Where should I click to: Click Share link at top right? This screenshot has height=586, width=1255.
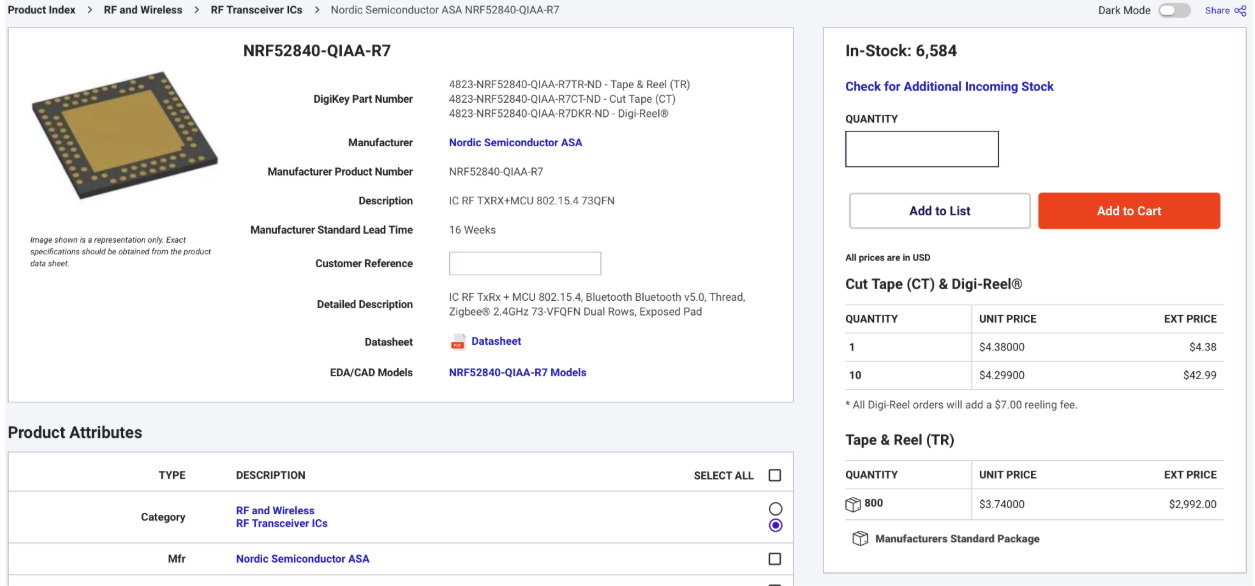(x=1217, y=11)
